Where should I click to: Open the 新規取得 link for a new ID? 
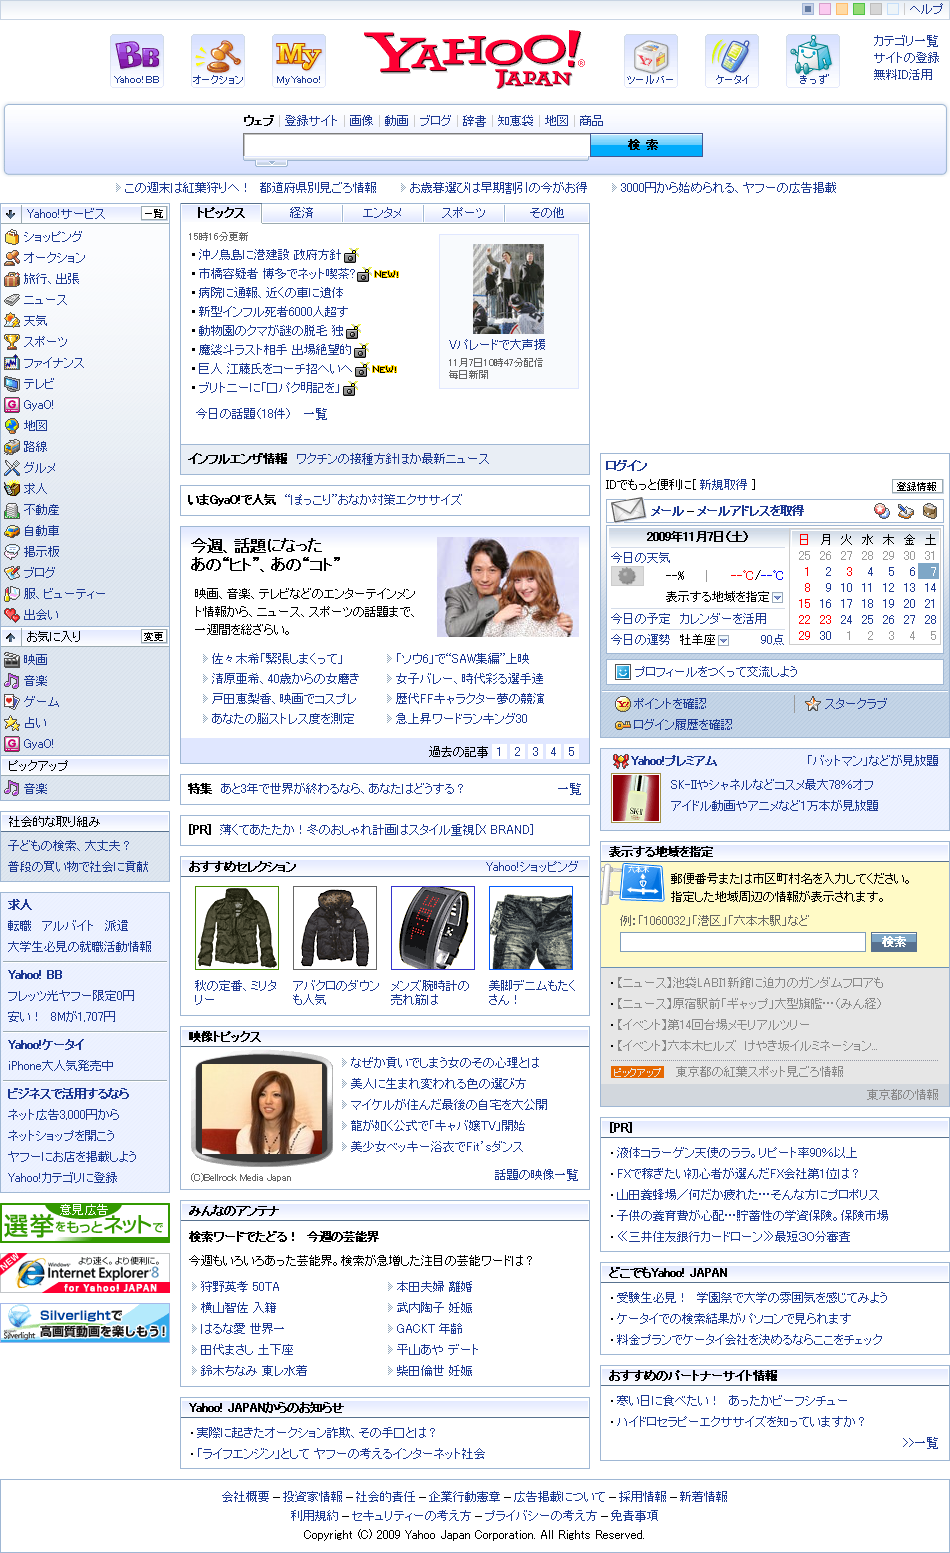click(724, 485)
